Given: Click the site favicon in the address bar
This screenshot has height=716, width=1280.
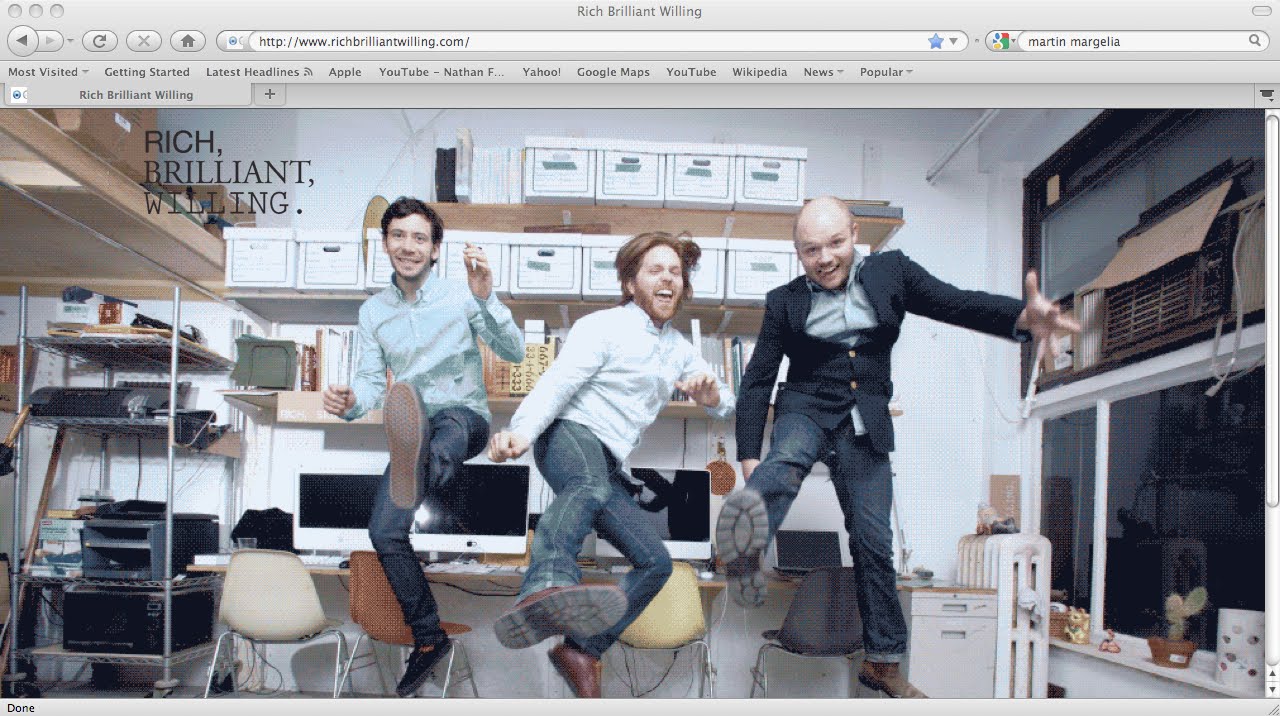Looking at the screenshot, I should coord(234,41).
